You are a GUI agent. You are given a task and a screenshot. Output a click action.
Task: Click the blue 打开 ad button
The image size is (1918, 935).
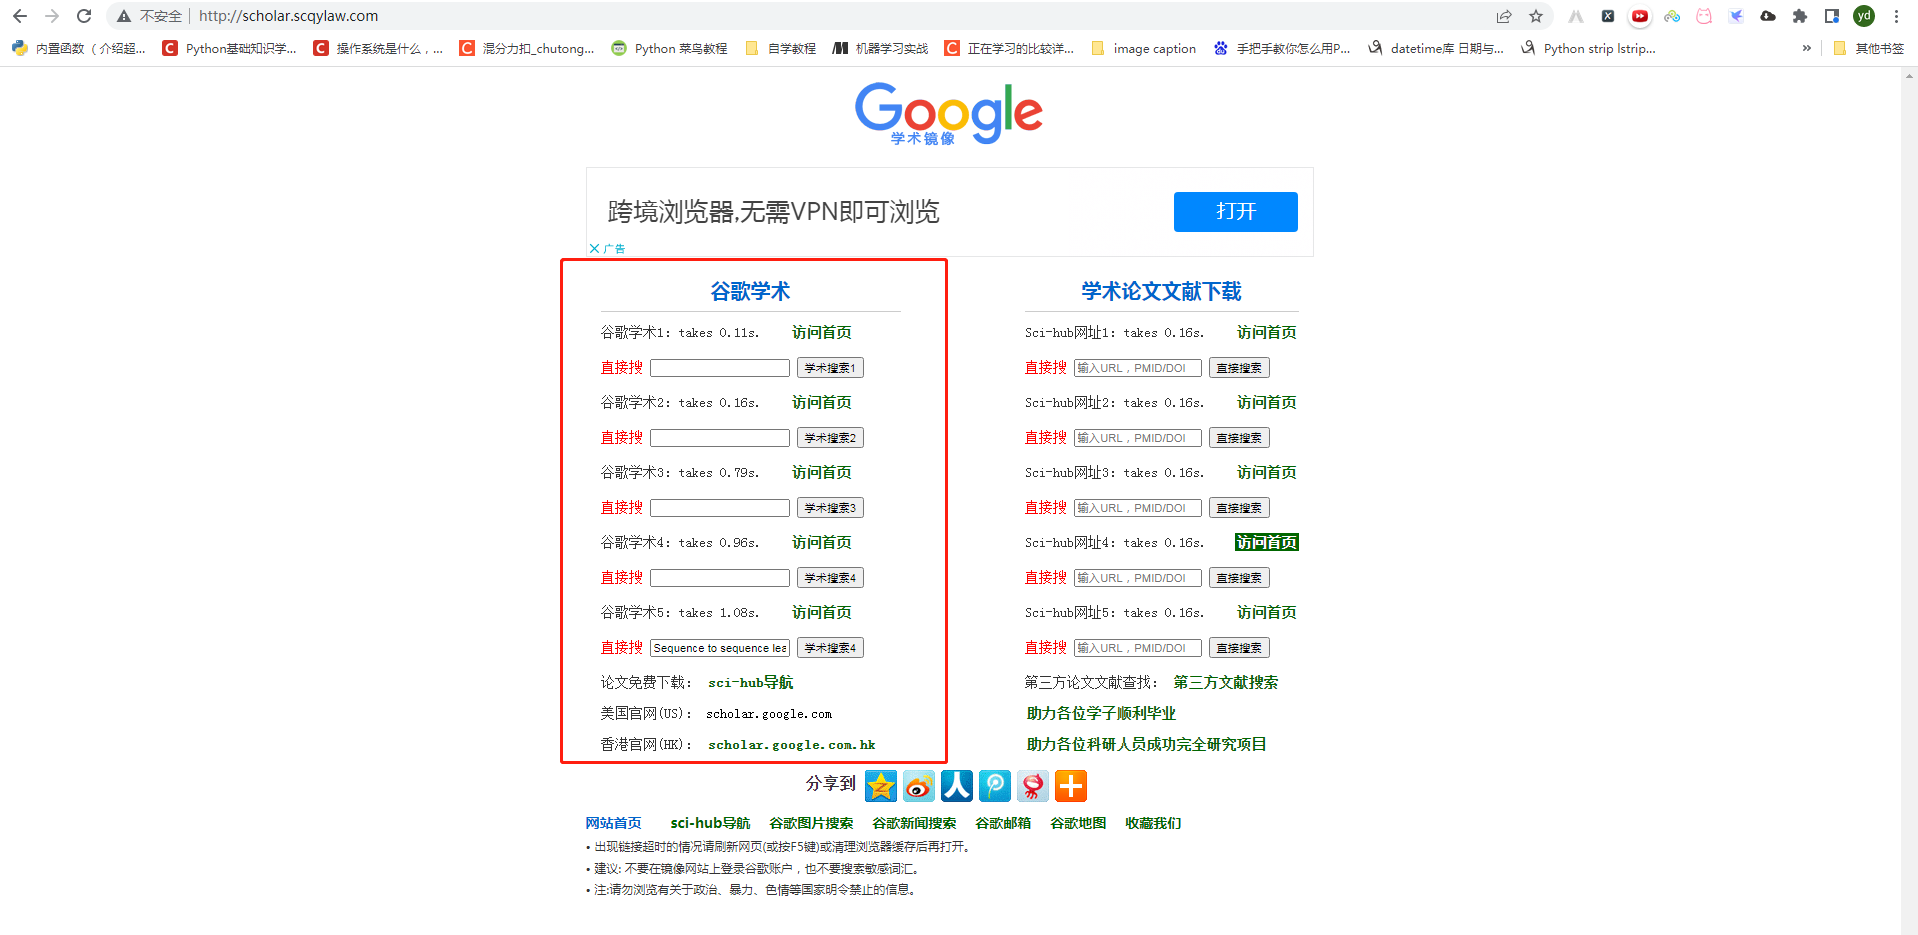pos(1235,212)
